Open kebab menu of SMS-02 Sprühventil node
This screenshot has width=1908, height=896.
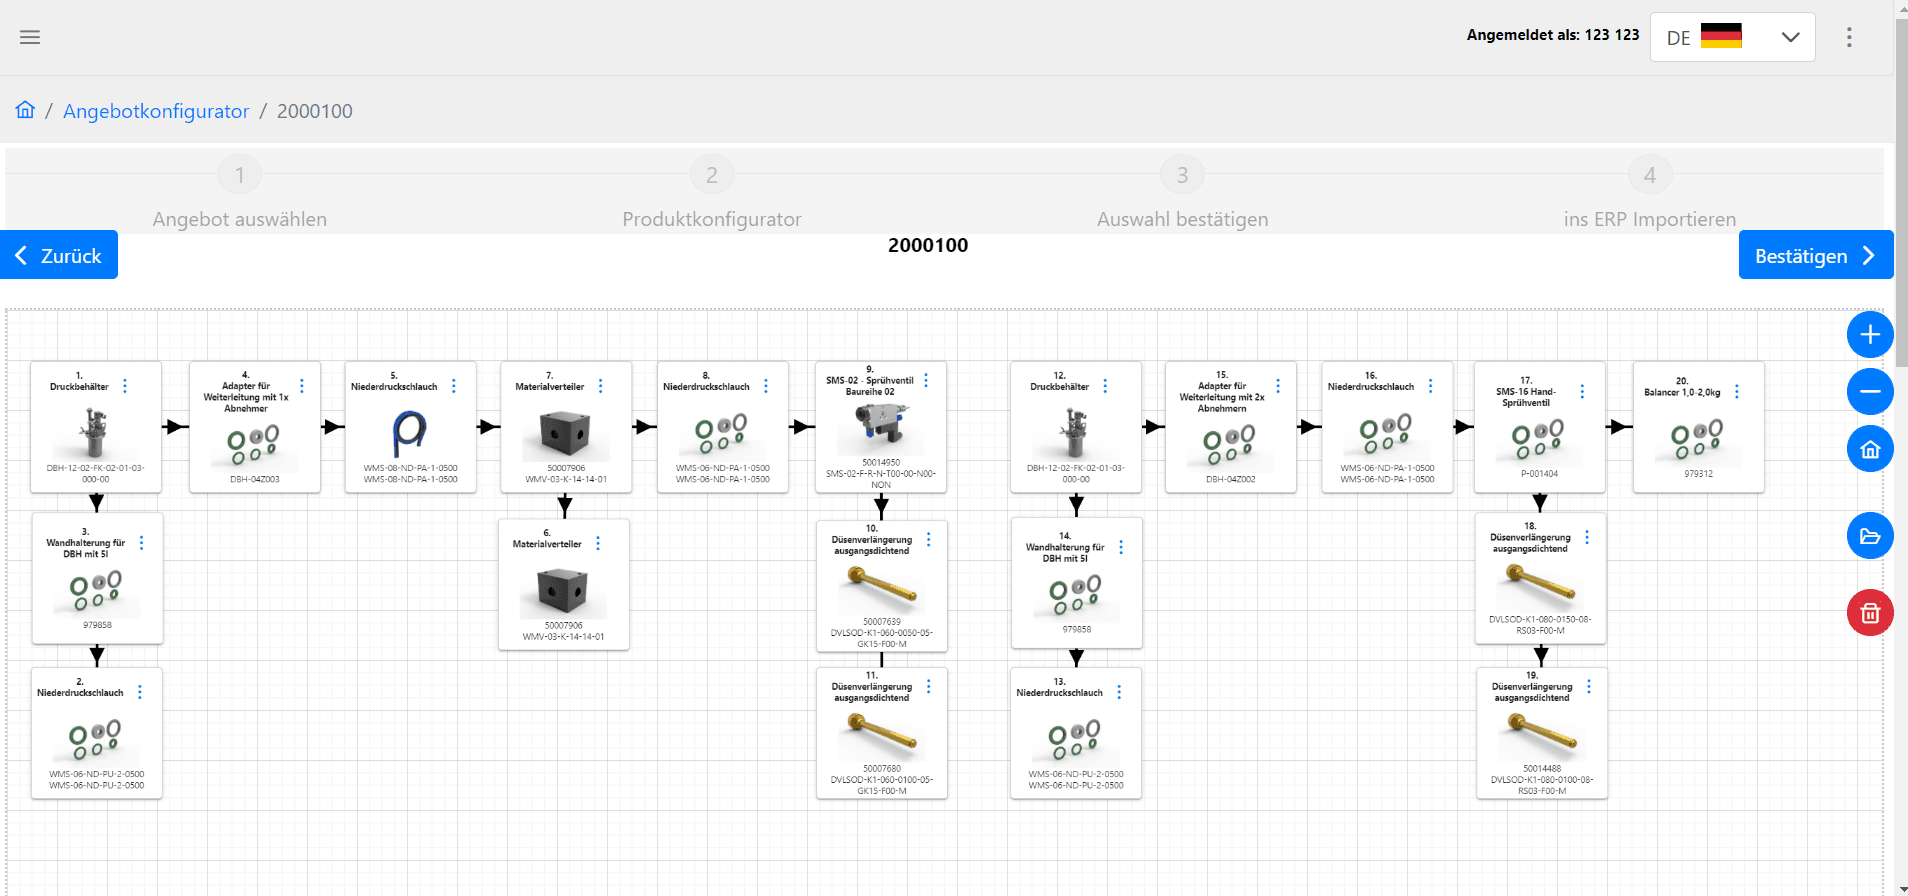(926, 381)
